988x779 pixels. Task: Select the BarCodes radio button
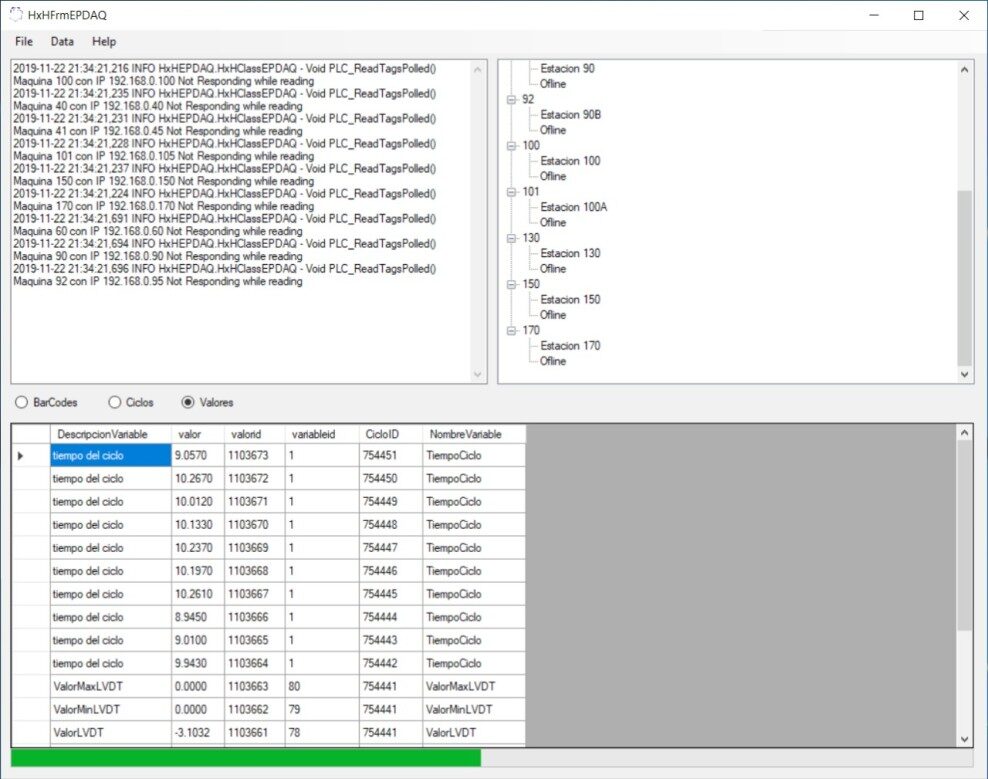click(46, 402)
